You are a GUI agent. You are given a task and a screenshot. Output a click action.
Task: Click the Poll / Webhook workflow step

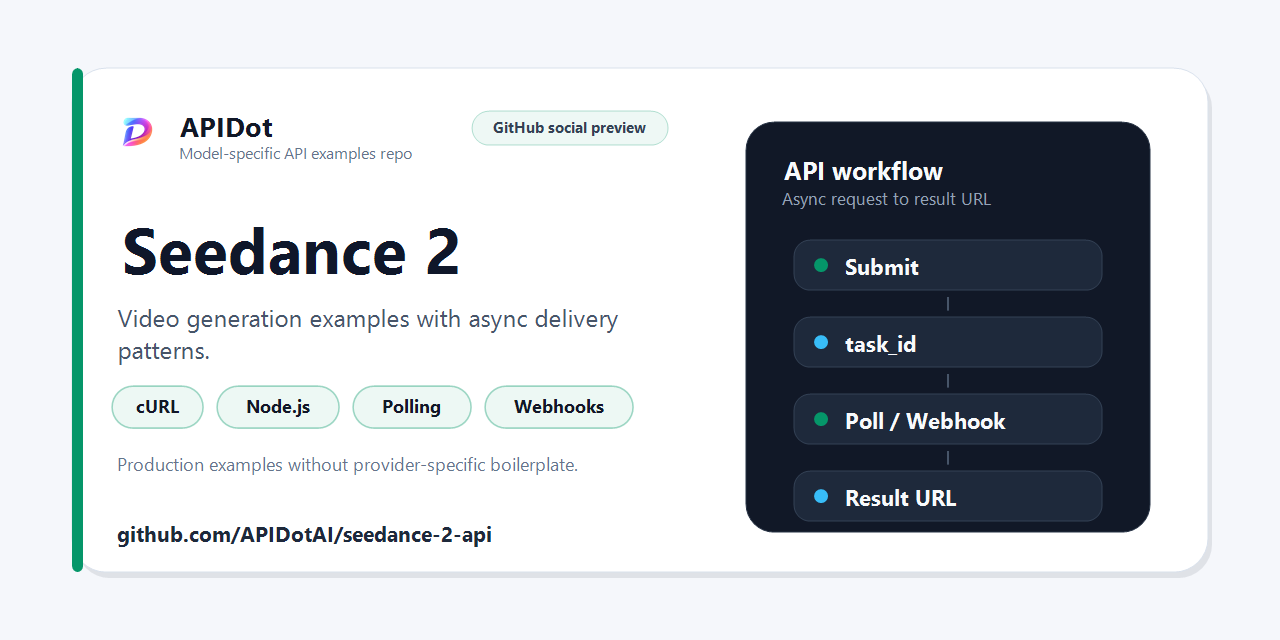click(948, 419)
